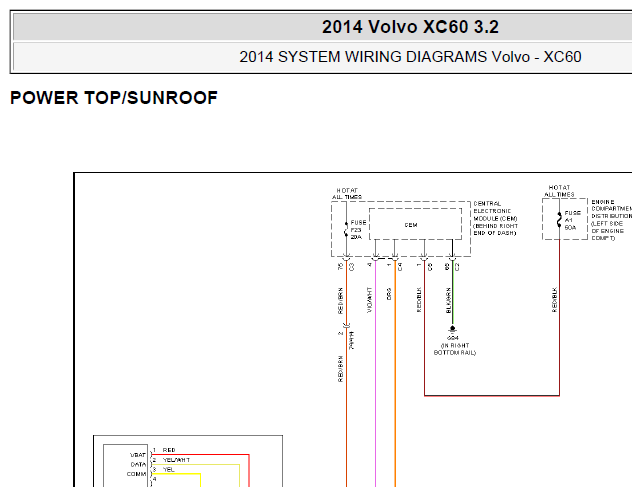
Task: Click the 'C2' connector label
Action: [x=457, y=267]
